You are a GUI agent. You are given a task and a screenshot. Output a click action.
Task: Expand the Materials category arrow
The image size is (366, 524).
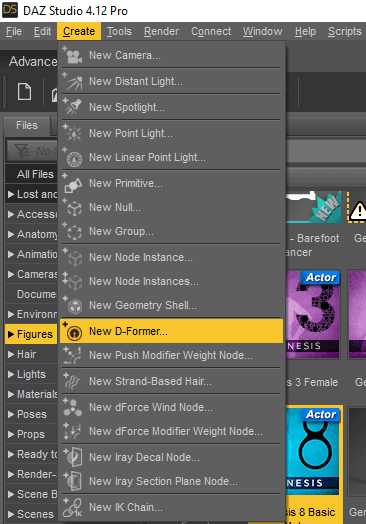(x=11, y=394)
